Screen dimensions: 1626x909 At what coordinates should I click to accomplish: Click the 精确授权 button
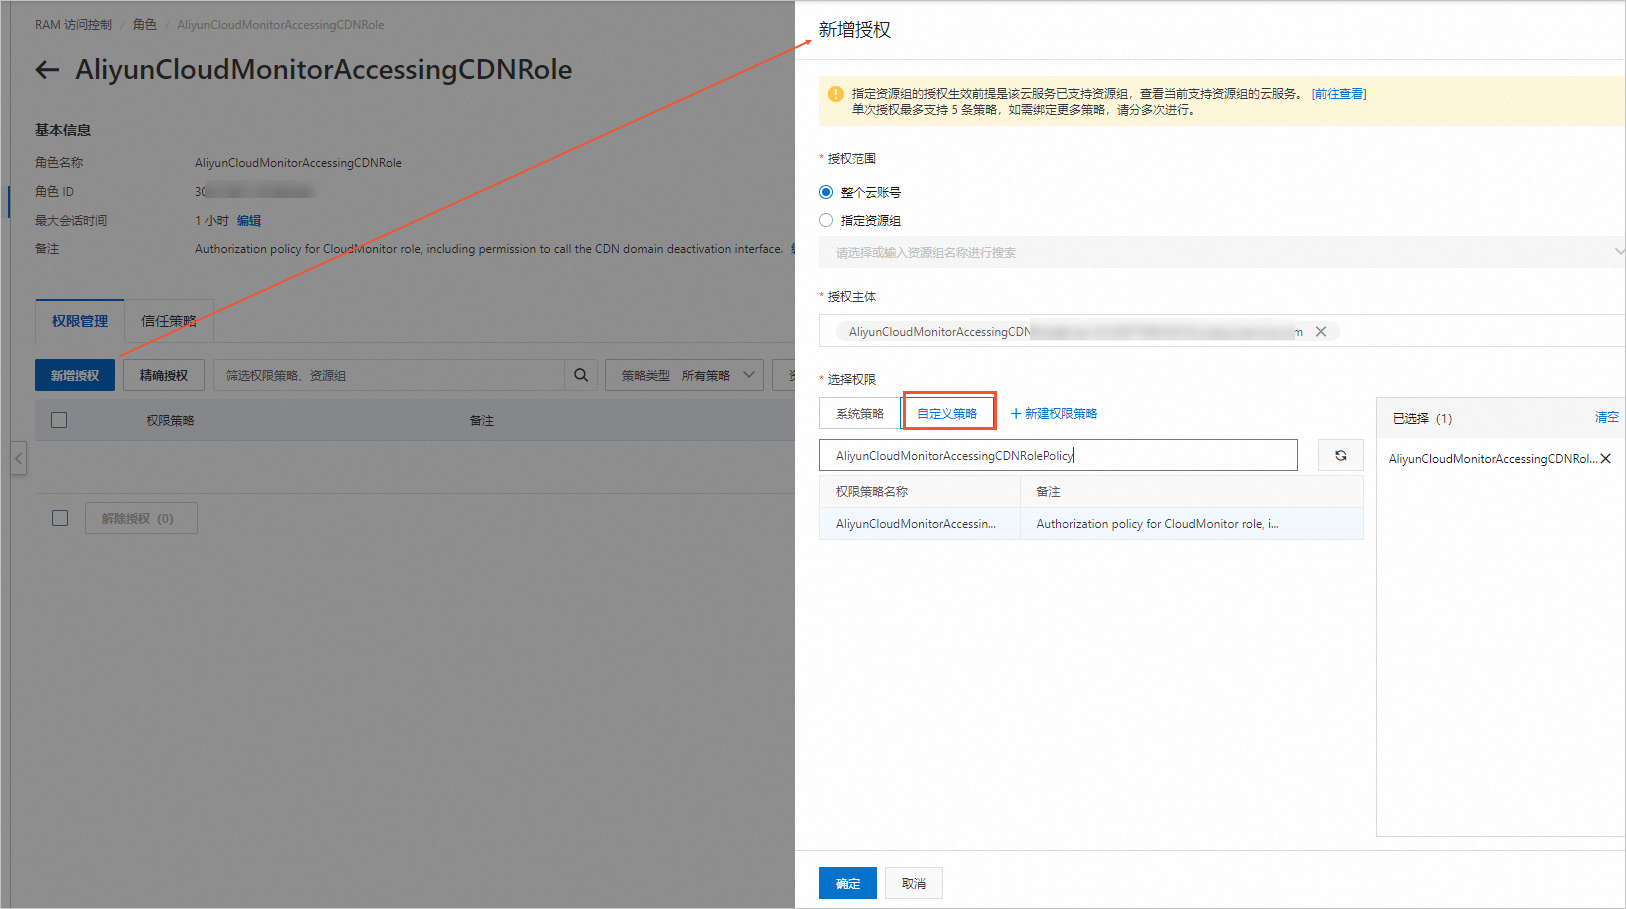pos(164,375)
